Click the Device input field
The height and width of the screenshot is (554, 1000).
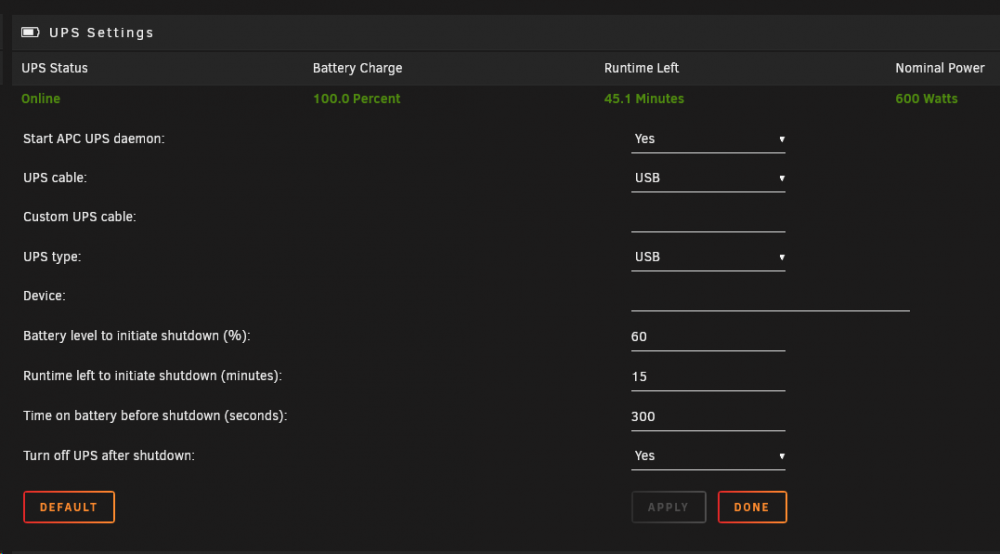click(x=770, y=297)
